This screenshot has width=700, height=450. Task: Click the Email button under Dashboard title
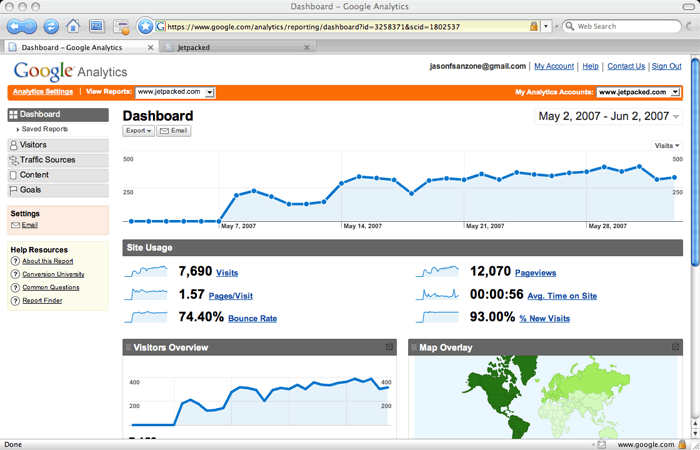point(174,131)
